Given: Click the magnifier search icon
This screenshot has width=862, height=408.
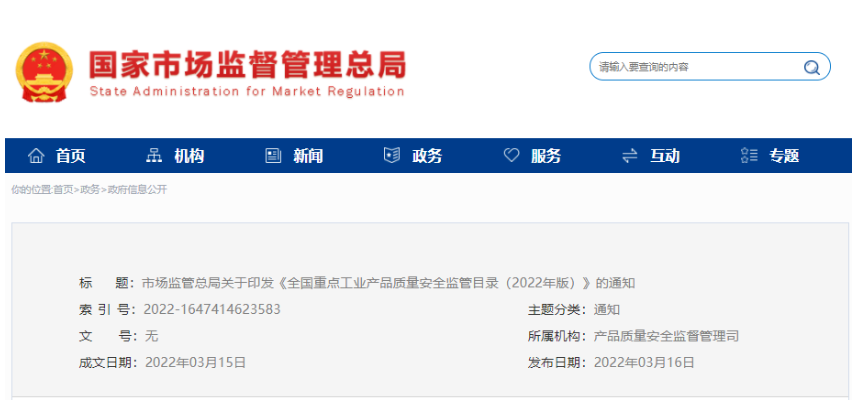Looking at the screenshot, I should pos(811,67).
